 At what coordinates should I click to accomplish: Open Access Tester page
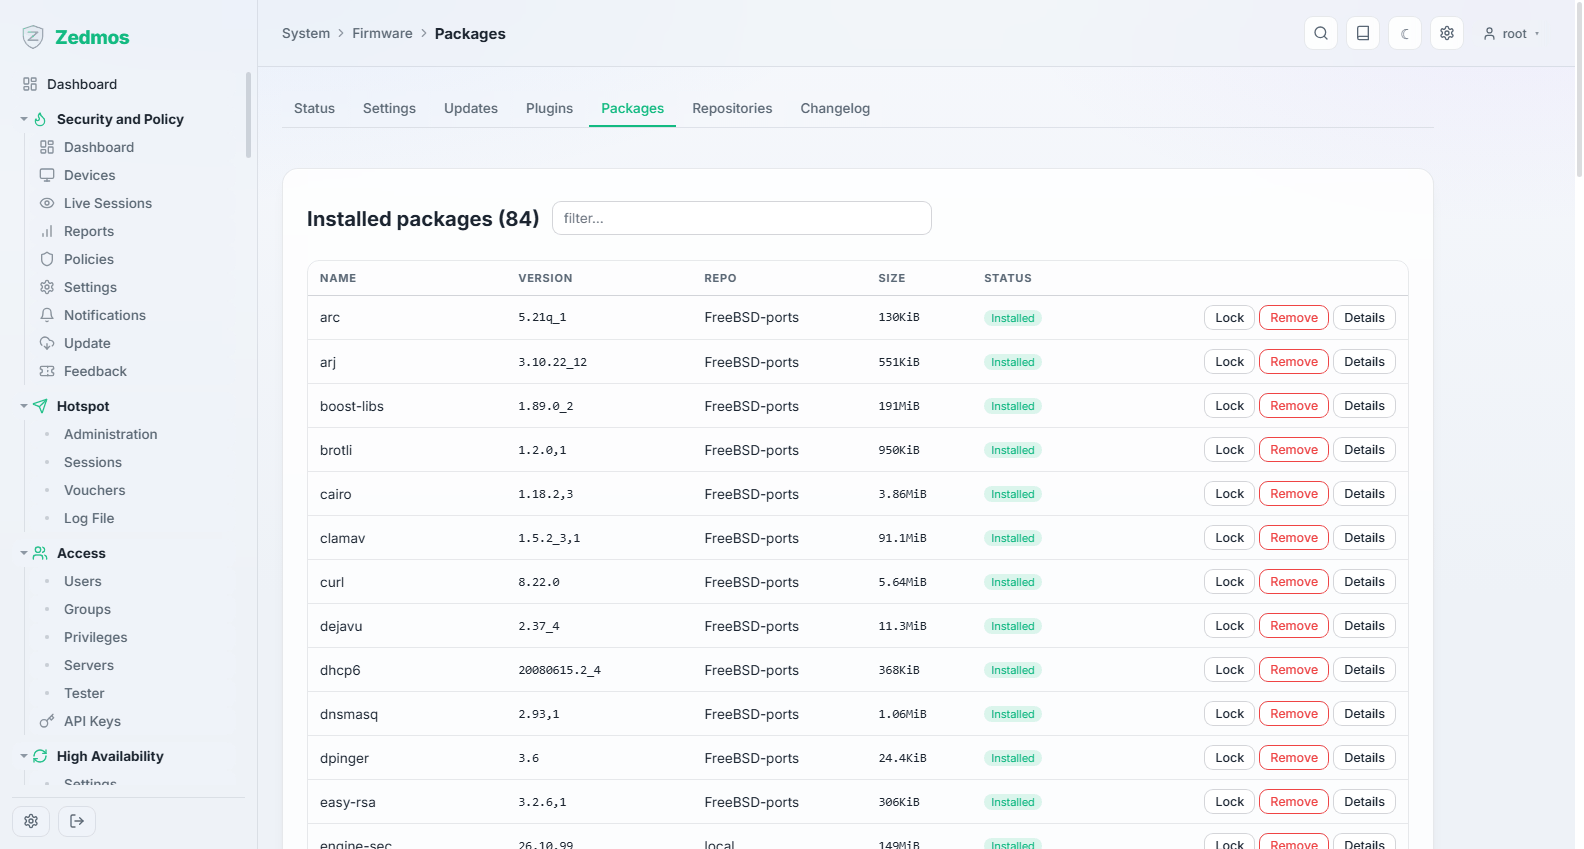click(x=84, y=693)
